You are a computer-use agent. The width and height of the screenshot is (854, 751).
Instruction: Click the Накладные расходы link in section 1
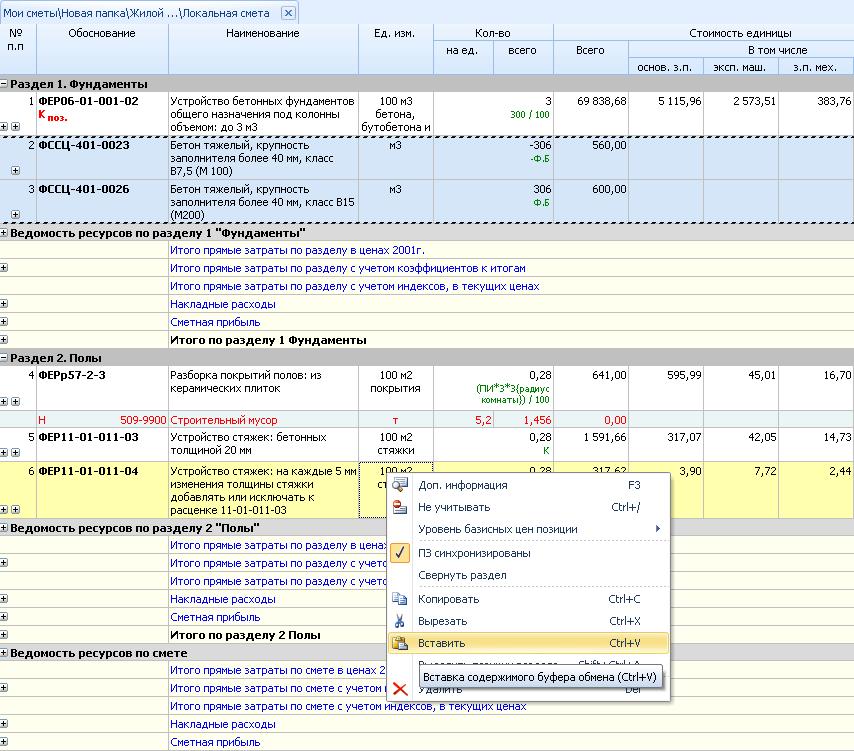223,304
